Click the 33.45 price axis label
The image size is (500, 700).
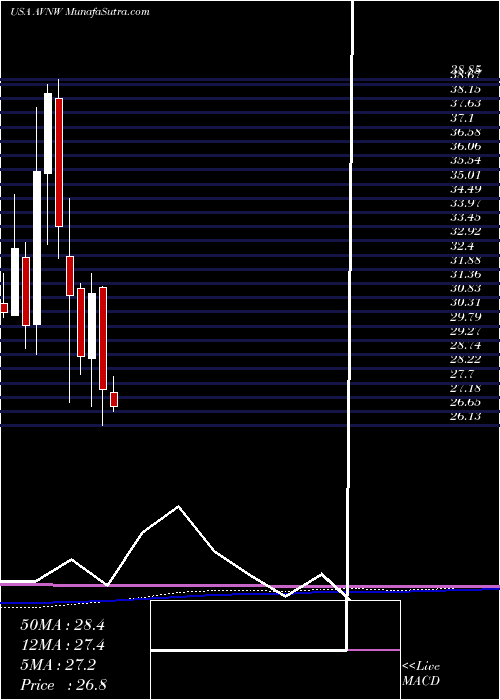pyautogui.click(x=466, y=218)
